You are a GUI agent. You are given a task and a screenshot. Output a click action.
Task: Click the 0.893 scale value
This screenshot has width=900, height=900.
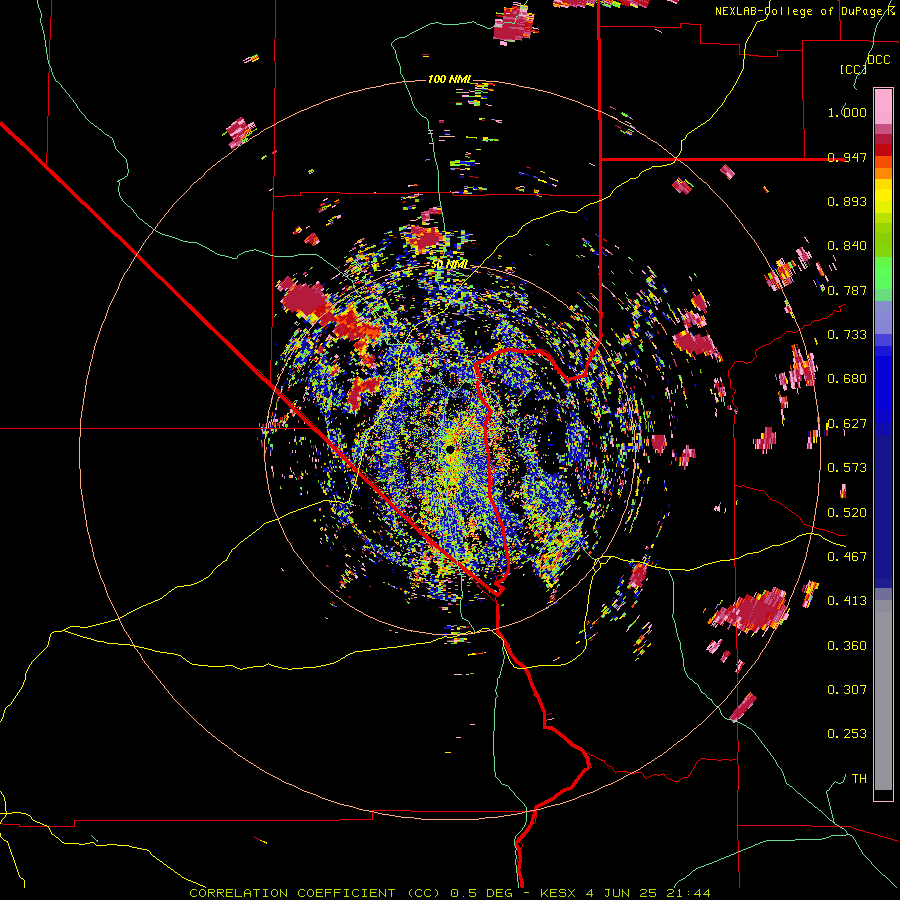pyautogui.click(x=847, y=201)
